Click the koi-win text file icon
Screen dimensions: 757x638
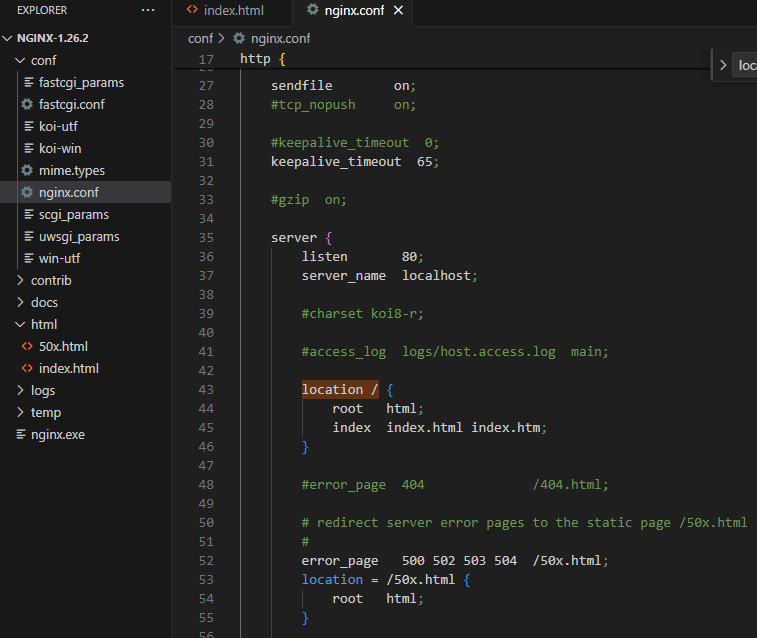[x=29, y=149]
